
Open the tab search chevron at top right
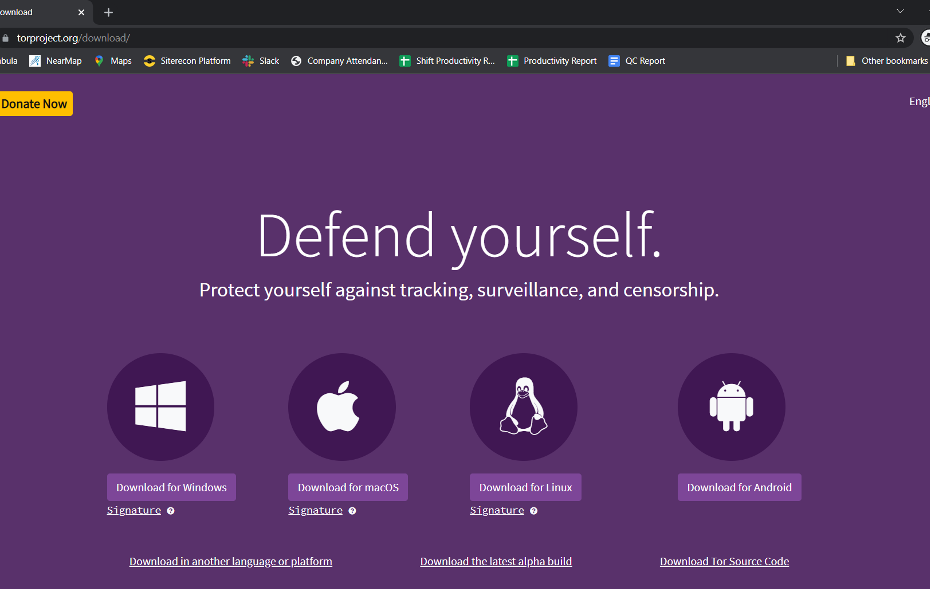pos(899,13)
